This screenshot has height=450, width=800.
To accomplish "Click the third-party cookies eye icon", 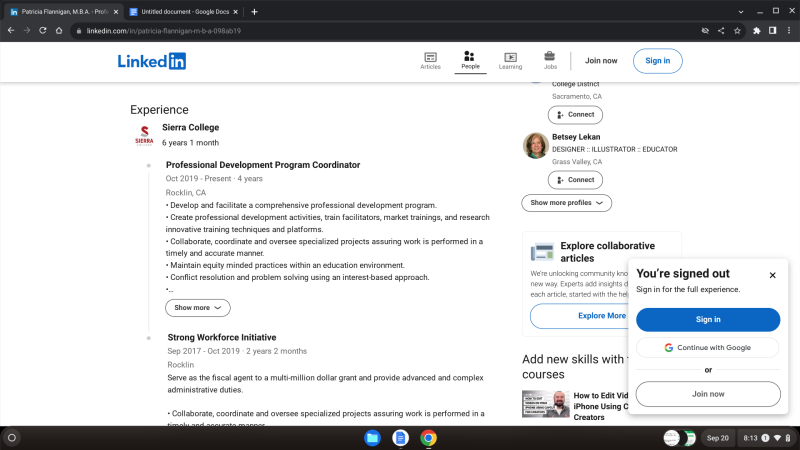I will [705, 31].
